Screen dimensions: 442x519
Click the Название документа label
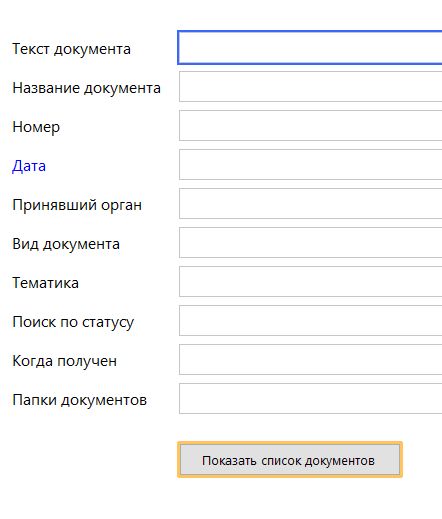click(x=86, y=88)
